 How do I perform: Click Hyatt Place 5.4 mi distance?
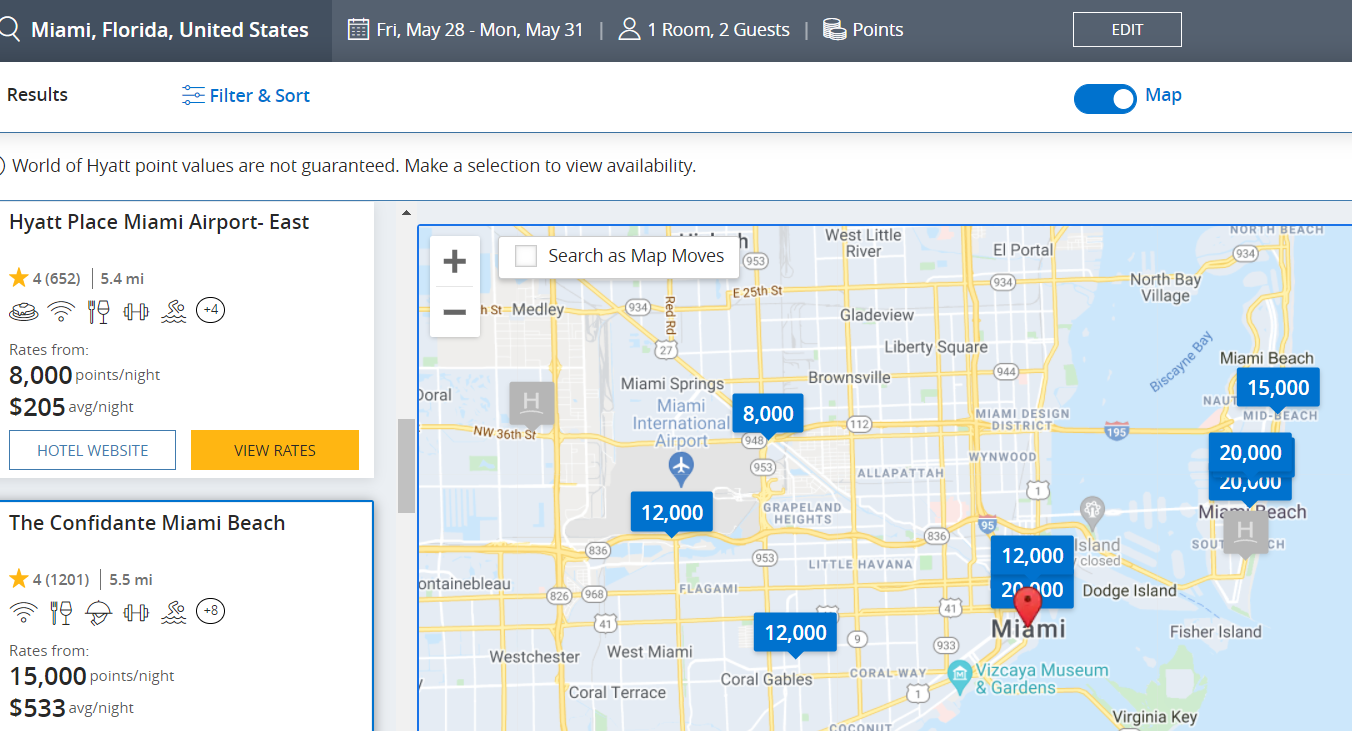[x=123, y=279]
